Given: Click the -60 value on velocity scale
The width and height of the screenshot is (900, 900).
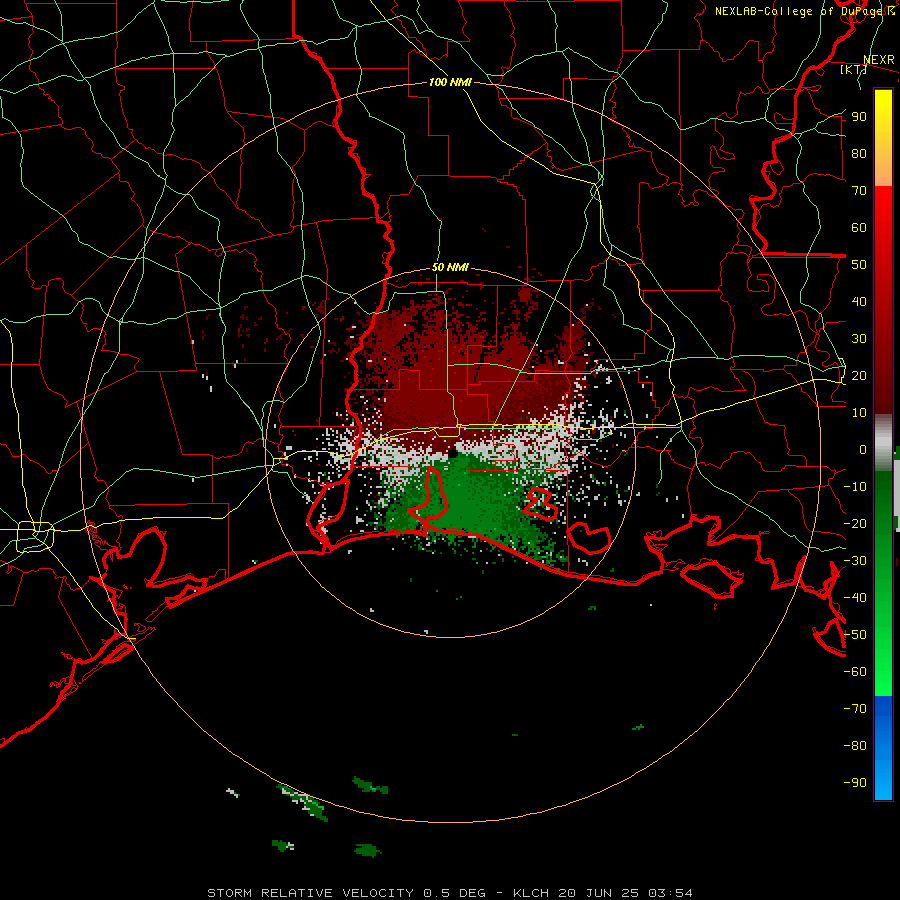Looking at the screenshot, I should (x=855, y=672).
